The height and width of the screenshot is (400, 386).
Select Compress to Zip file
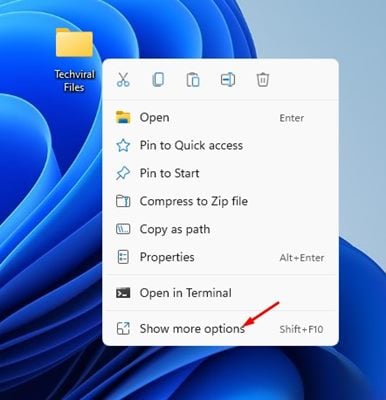220,201
